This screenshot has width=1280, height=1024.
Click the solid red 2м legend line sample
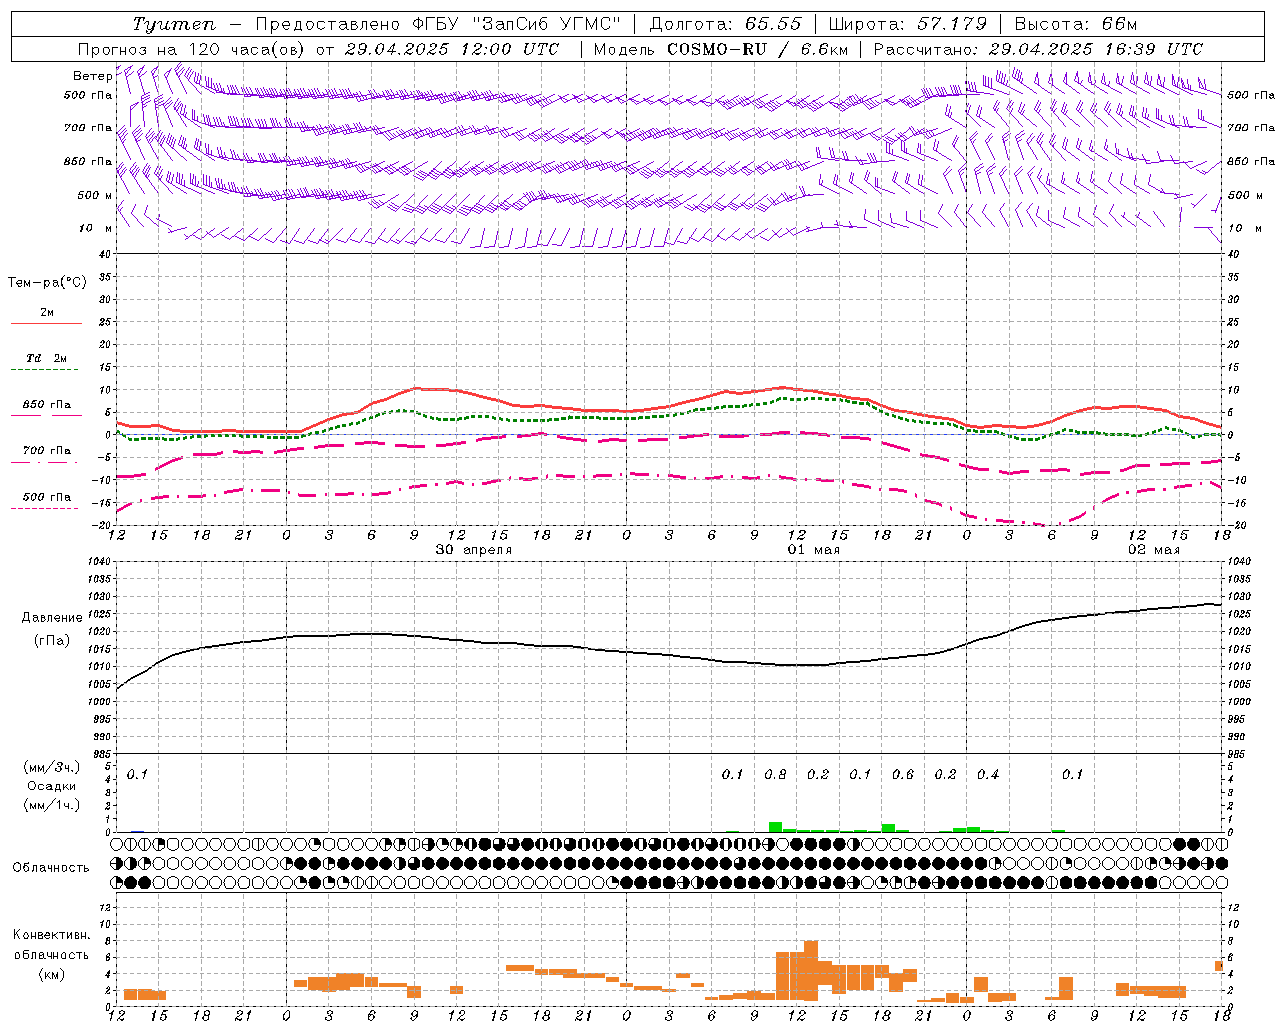(47, 324)
